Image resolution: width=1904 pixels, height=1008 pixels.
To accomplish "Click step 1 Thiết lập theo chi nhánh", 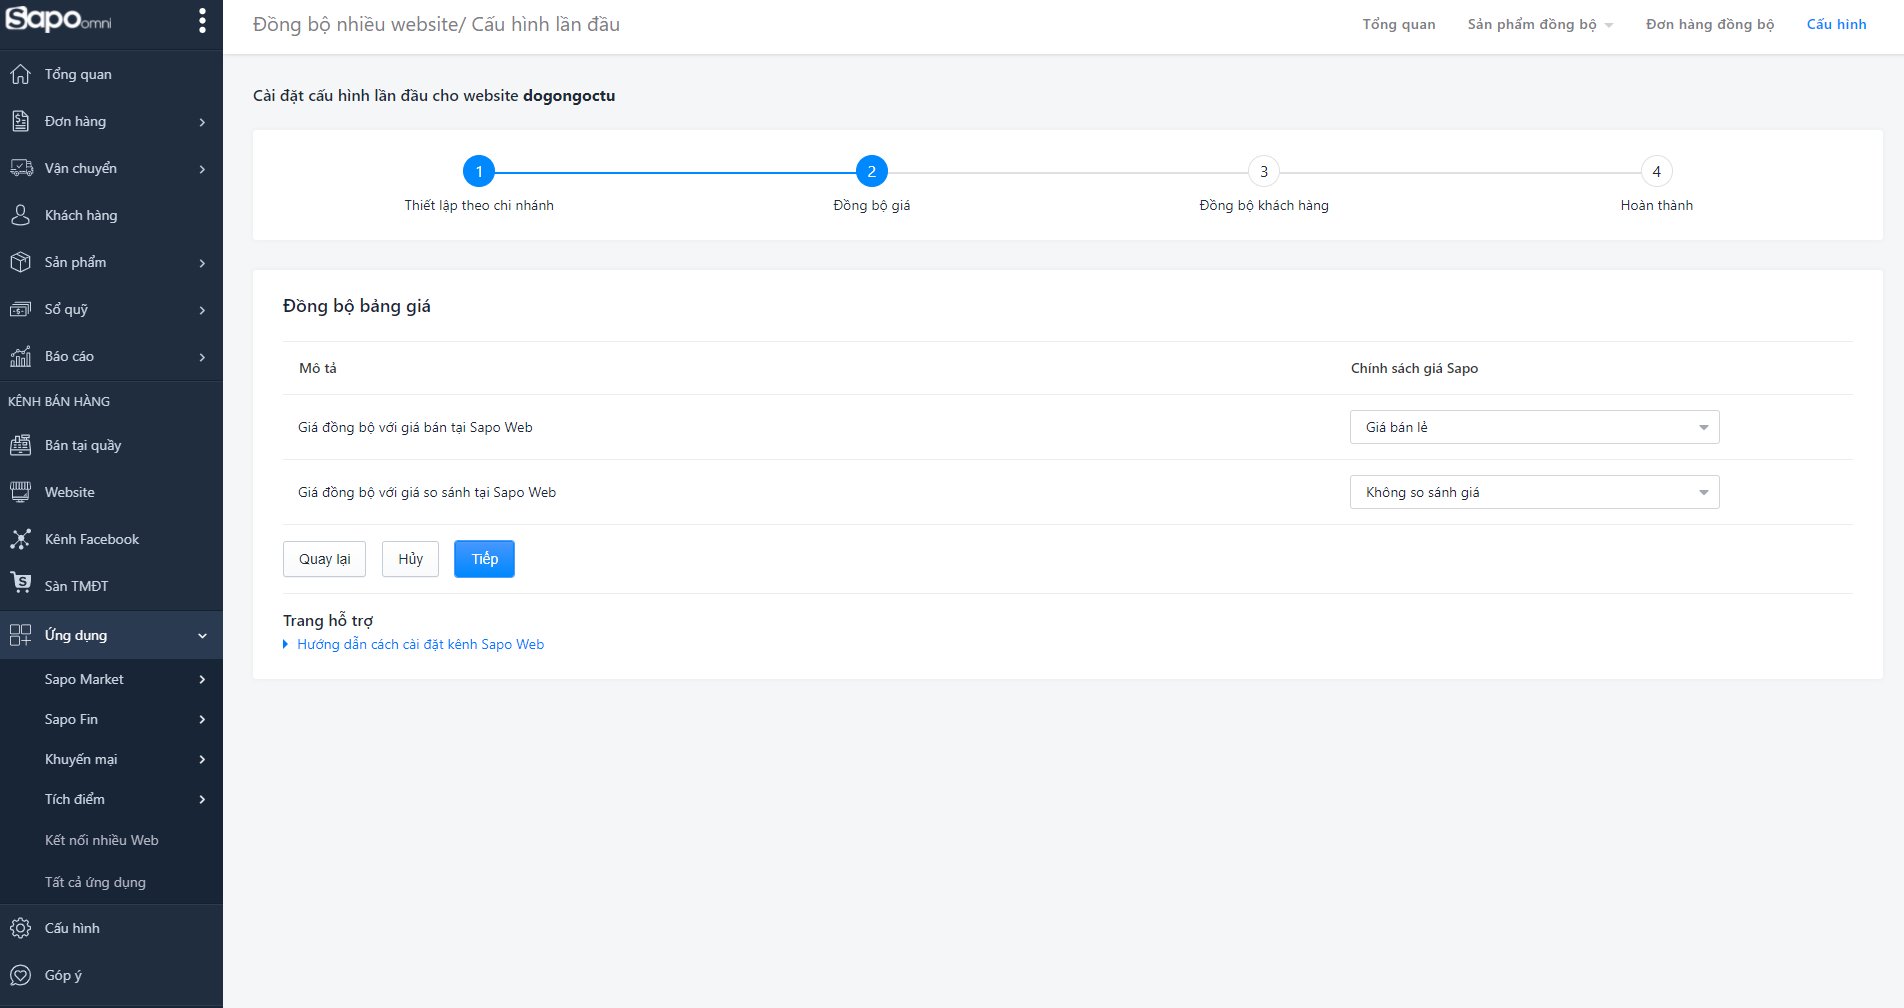I will coord(479,171).
